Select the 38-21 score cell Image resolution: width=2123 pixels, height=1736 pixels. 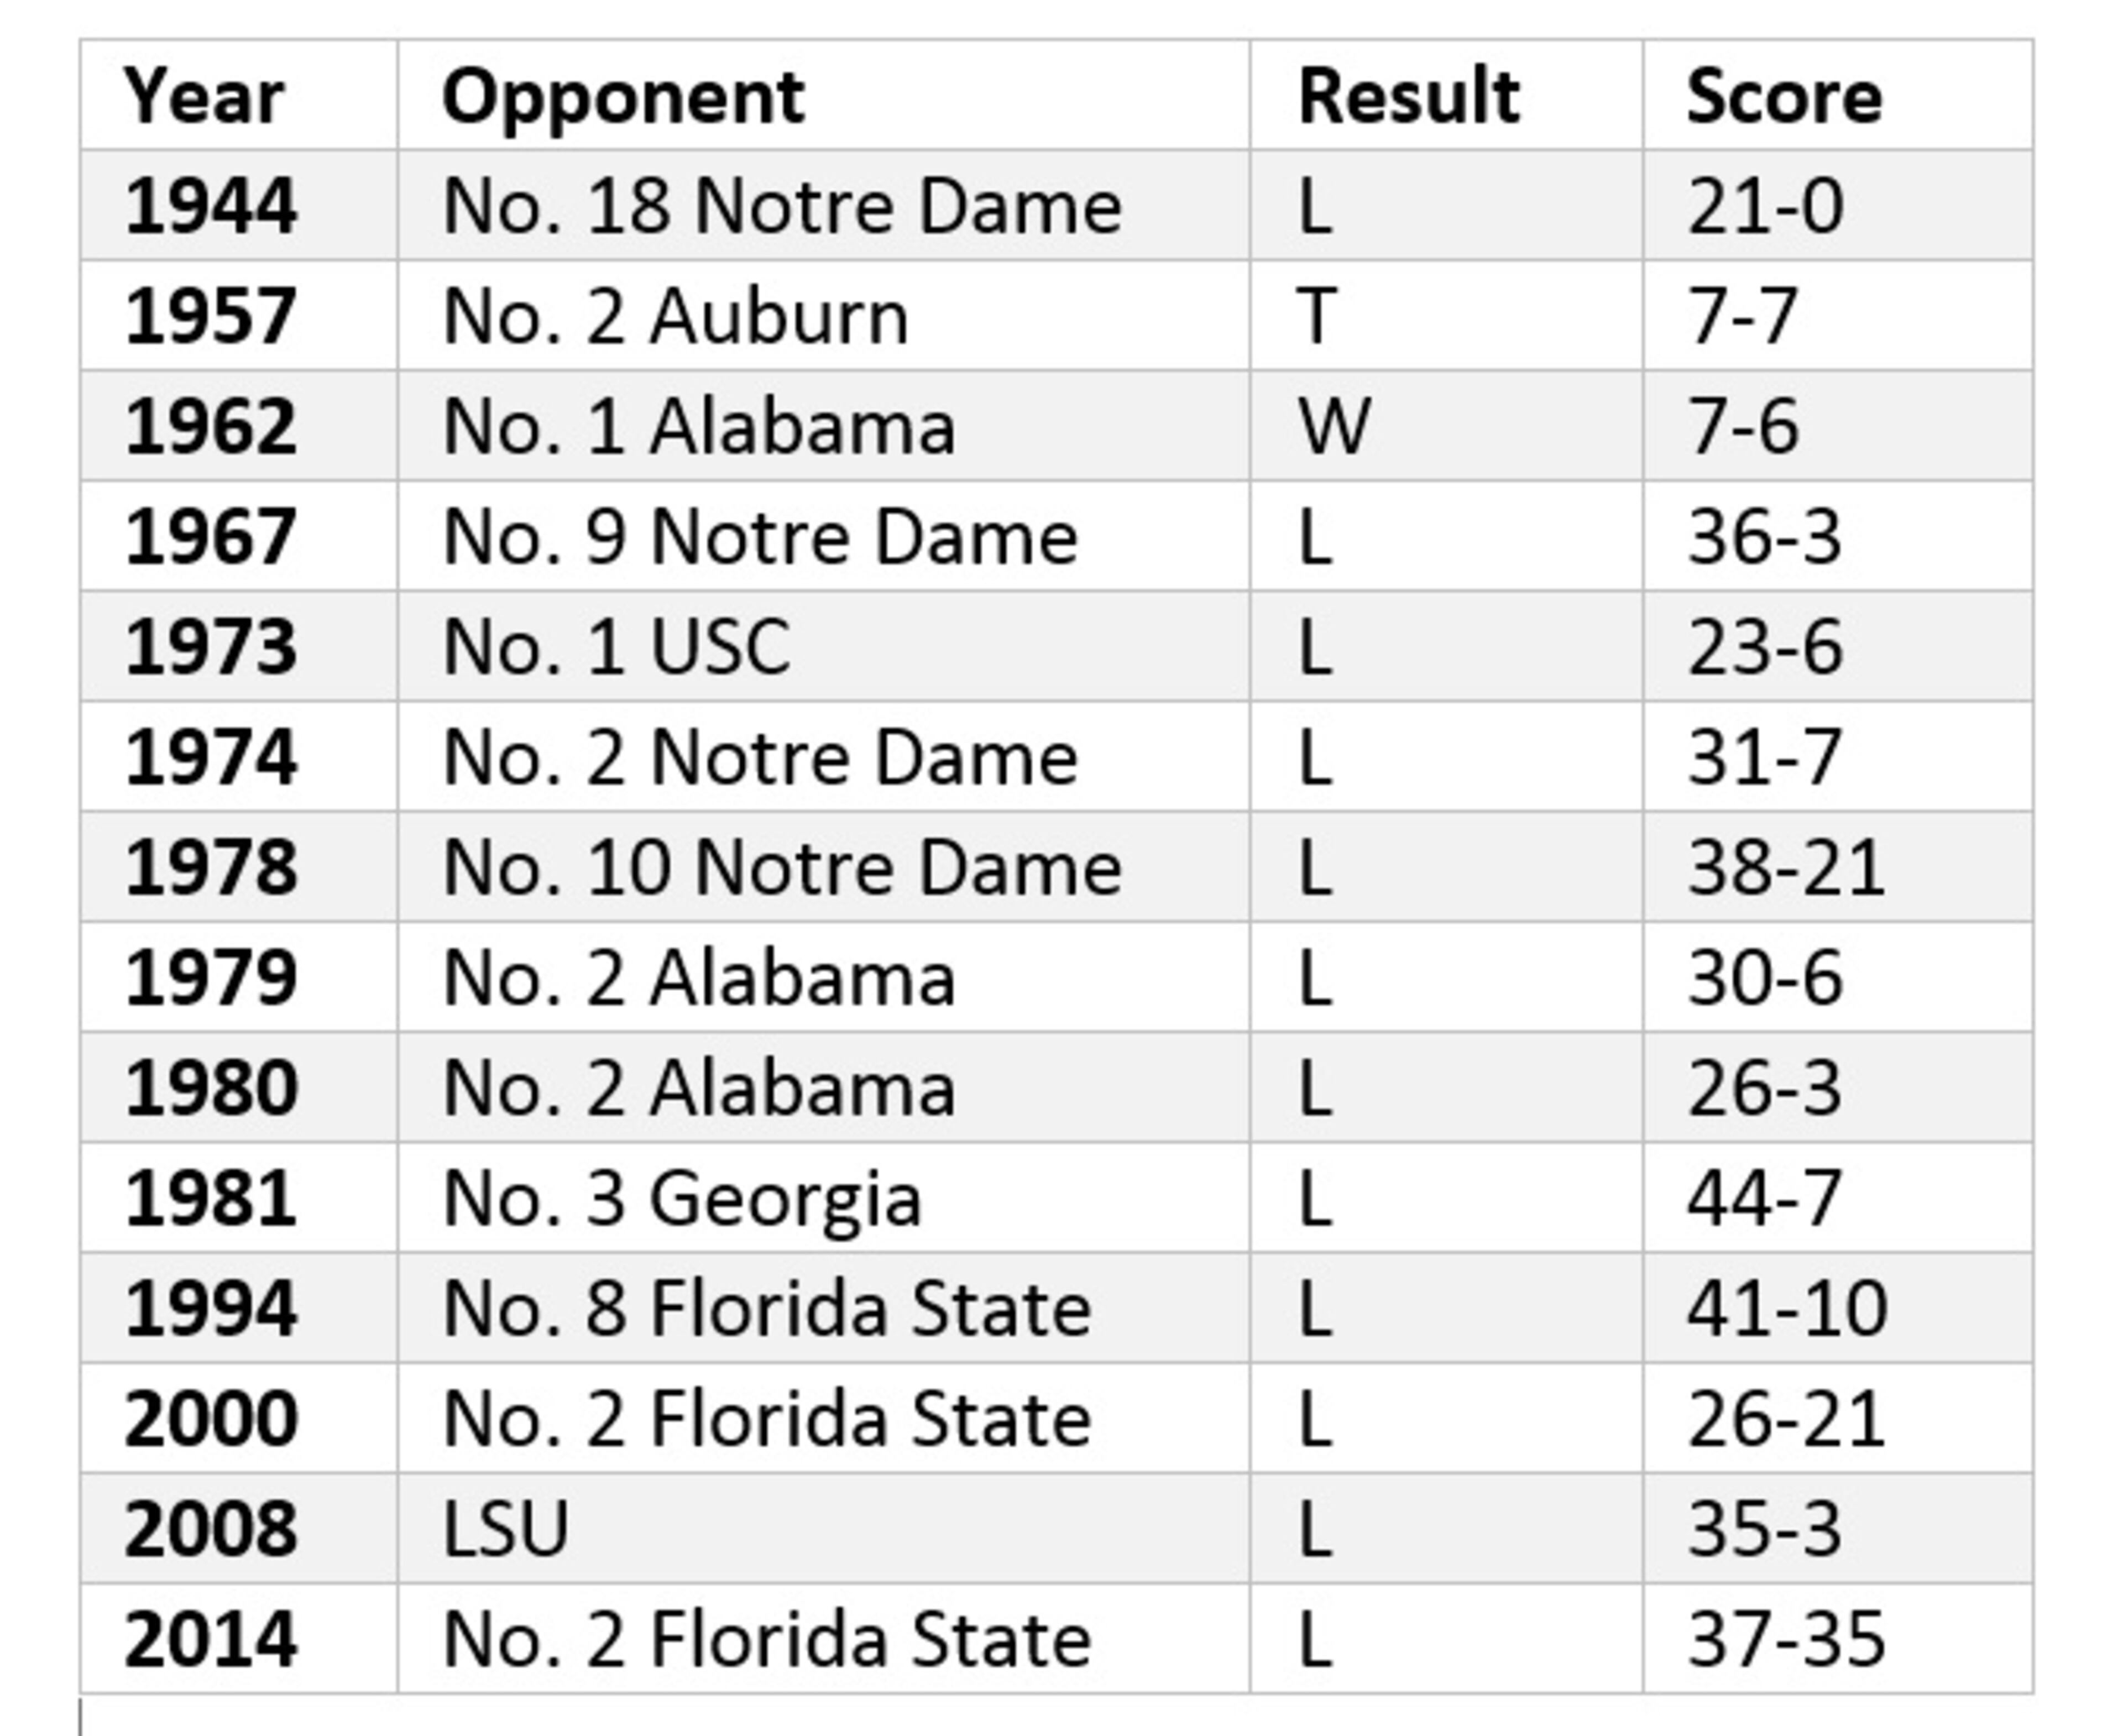pos(1786,868)
